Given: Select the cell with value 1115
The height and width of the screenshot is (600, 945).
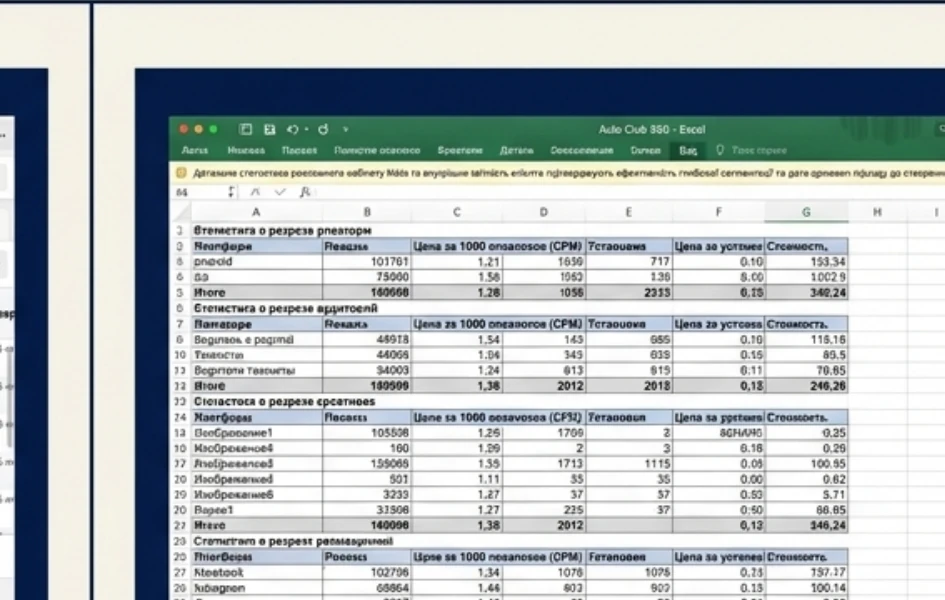Looking at the screenshot, I should [629, 464].
